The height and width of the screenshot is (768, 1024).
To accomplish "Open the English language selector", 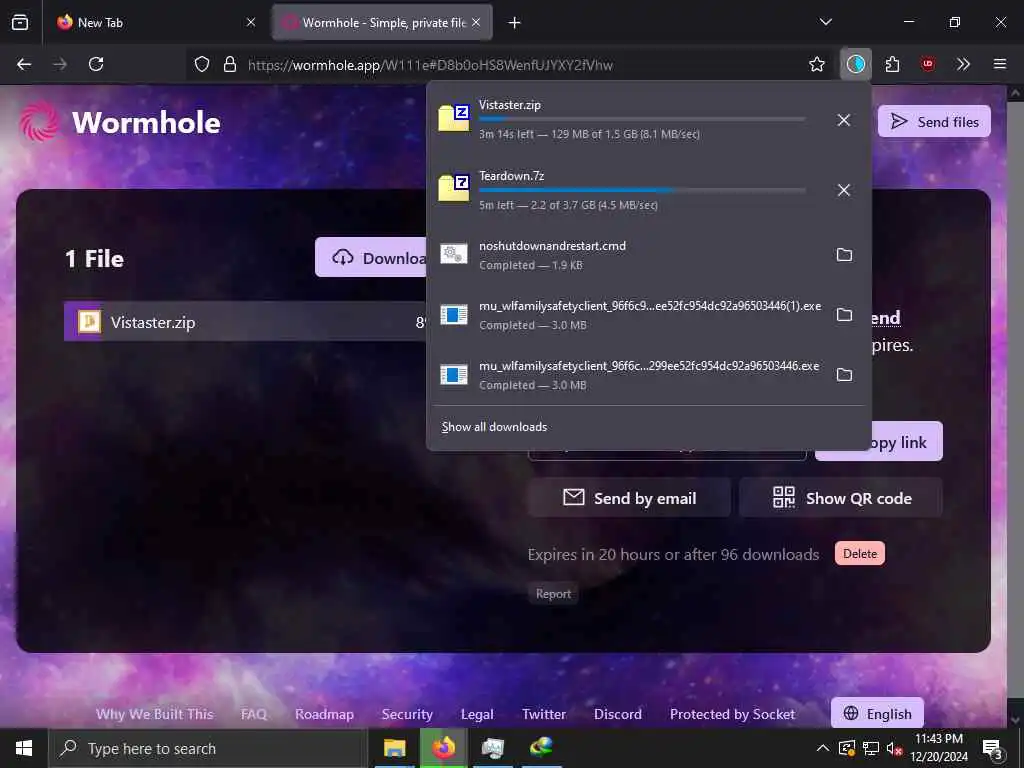I will tap(877, 713).
